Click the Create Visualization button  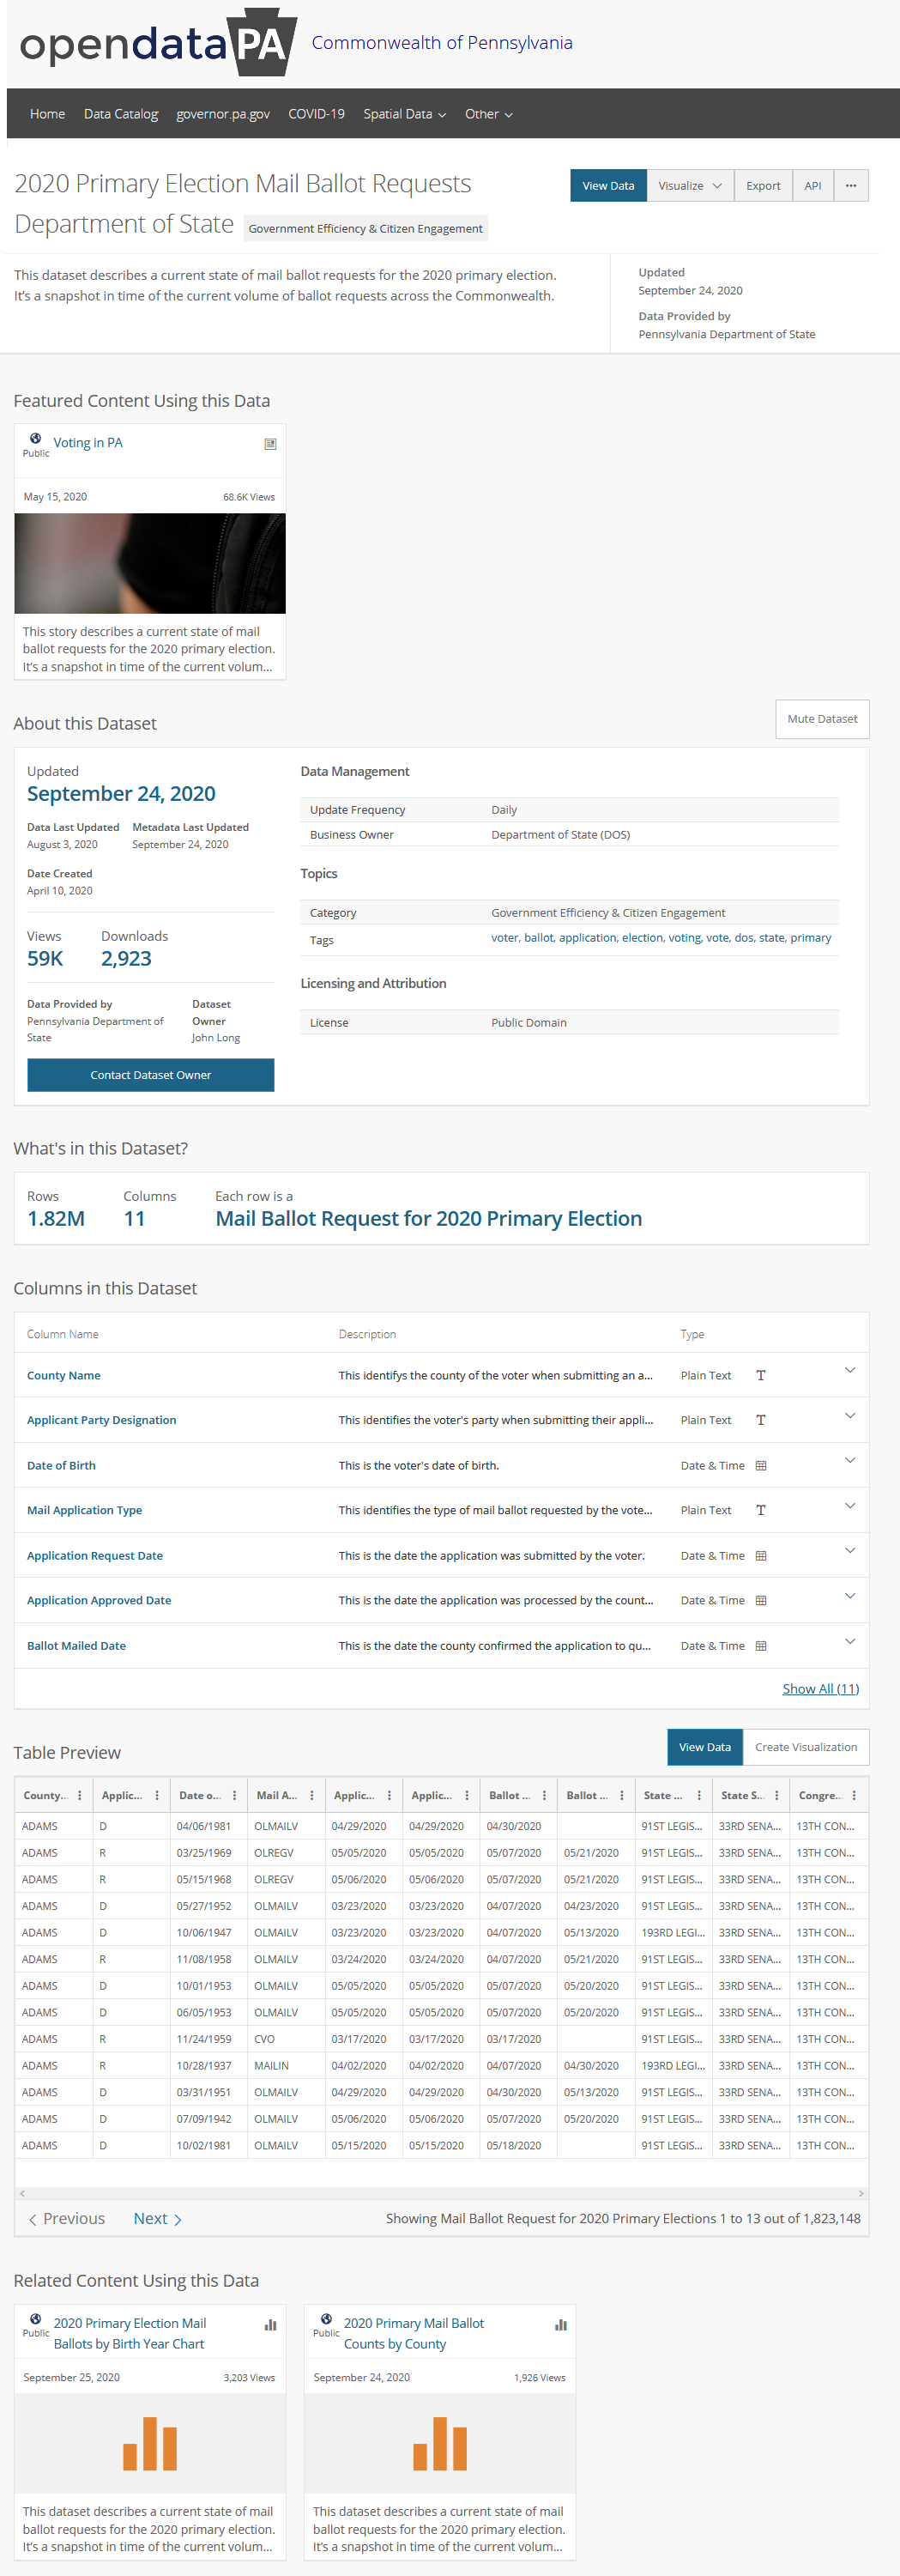[x=806, y=1748]
